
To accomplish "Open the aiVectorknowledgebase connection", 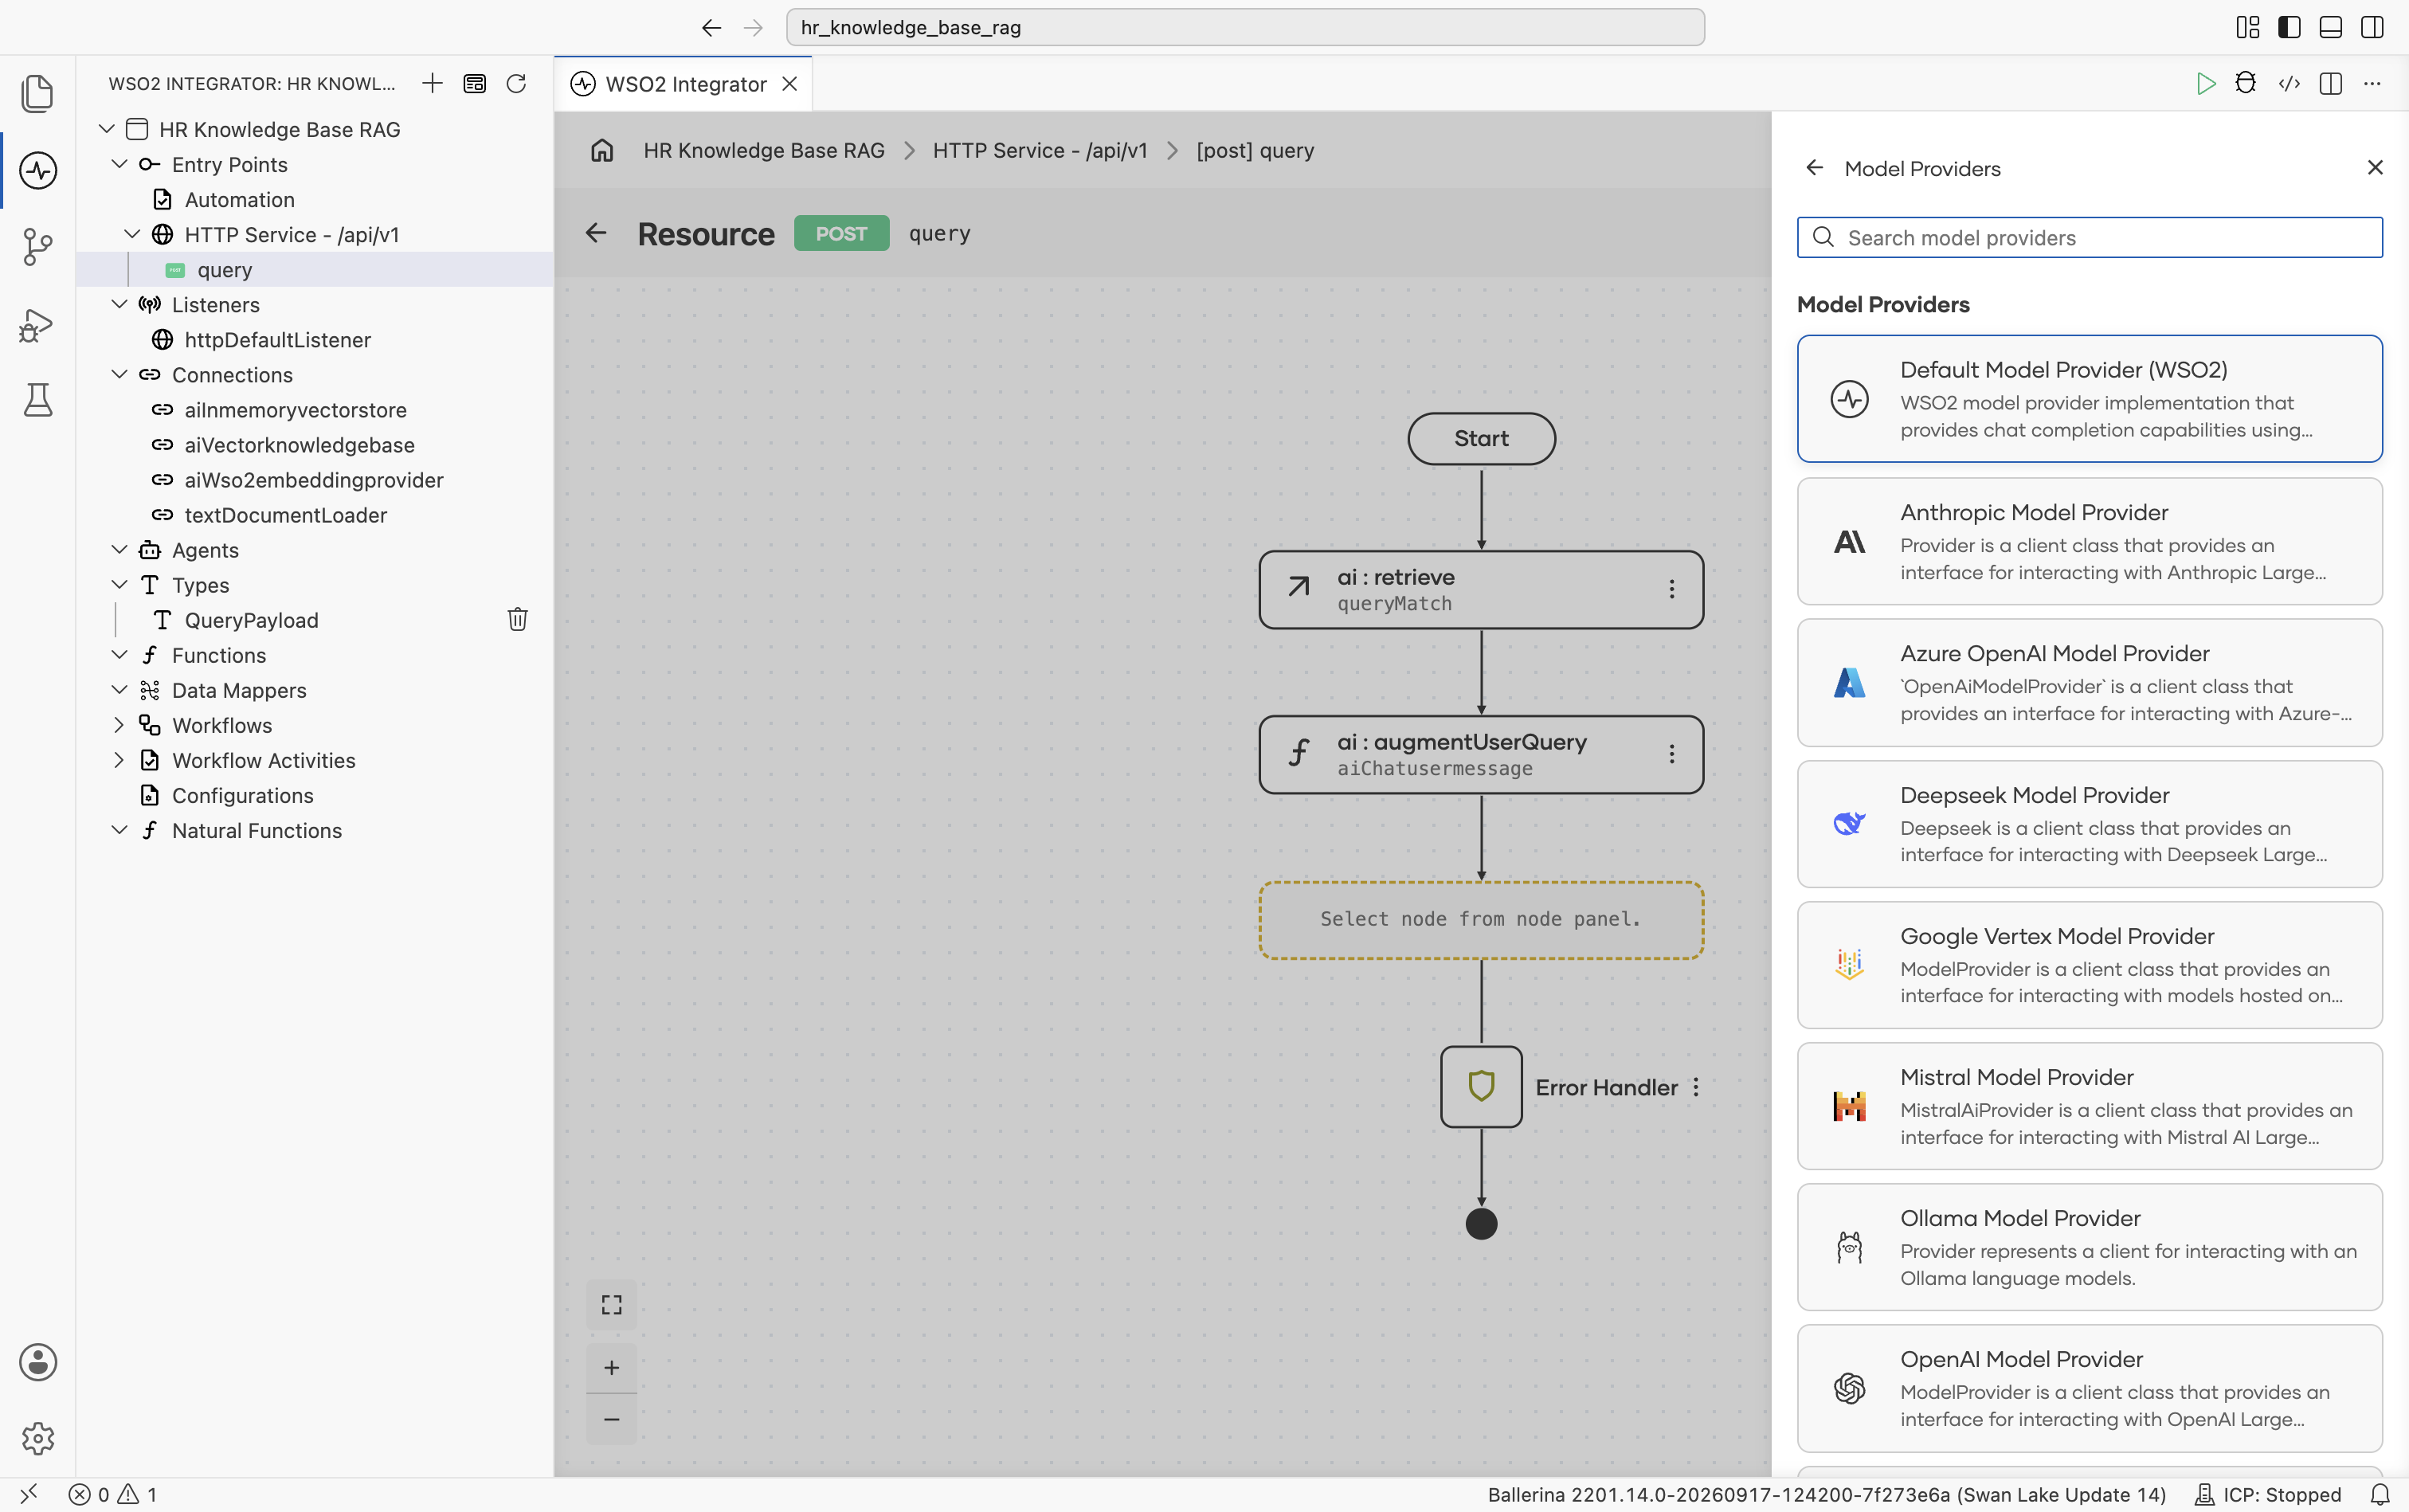I will pos(299,445).
